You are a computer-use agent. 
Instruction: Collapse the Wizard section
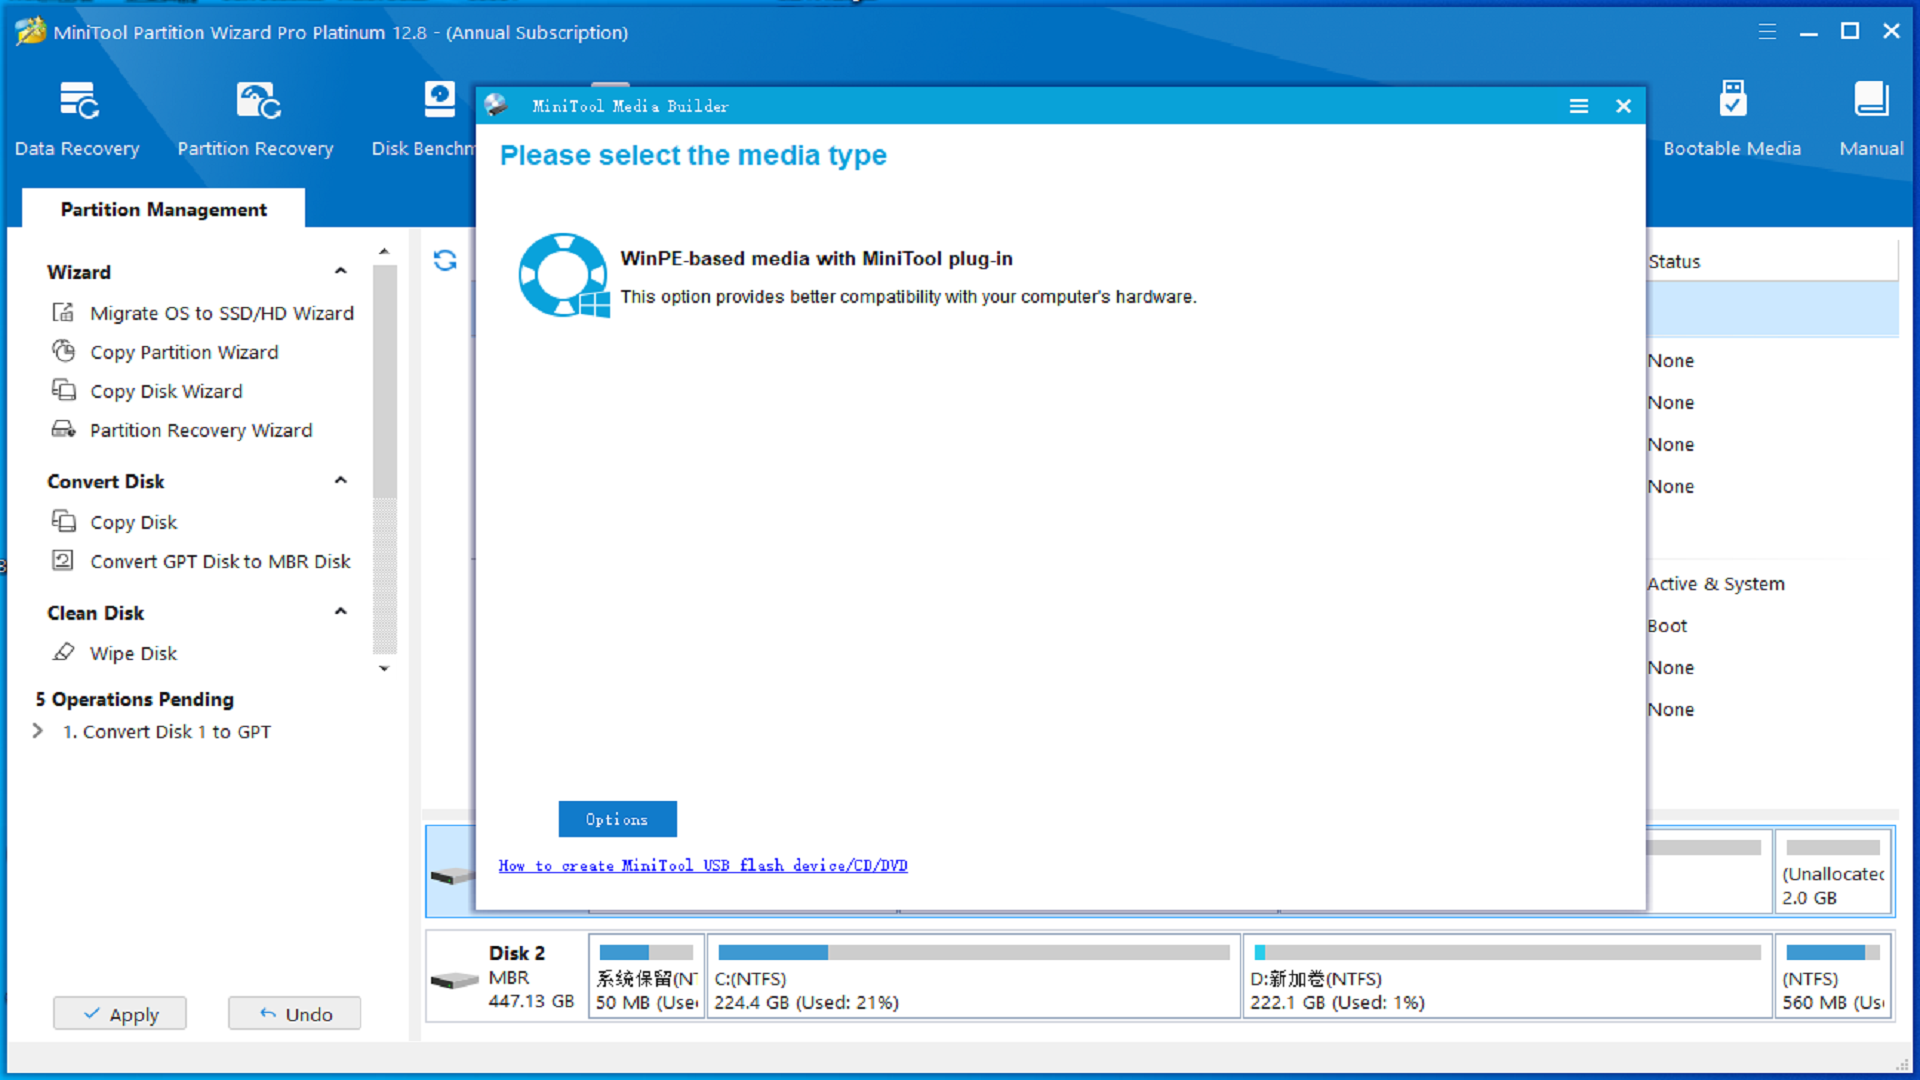tap(341, 271)
